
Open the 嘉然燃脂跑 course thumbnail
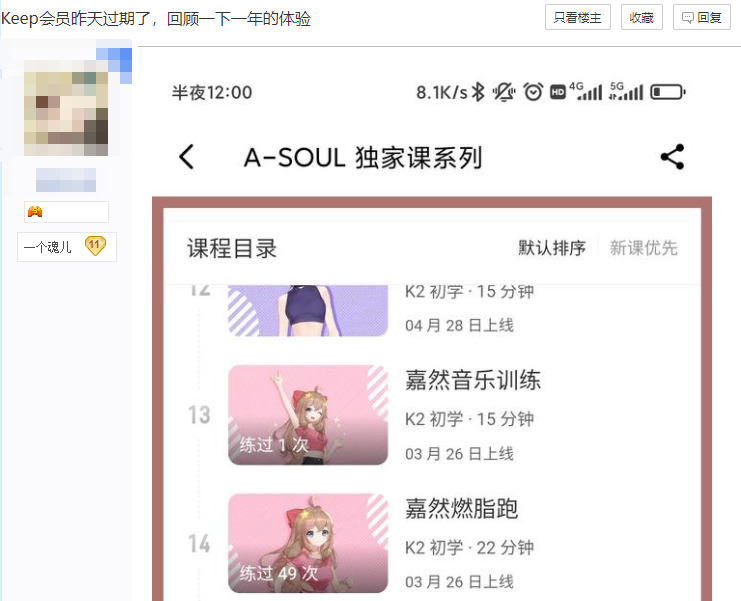[308, 543]
